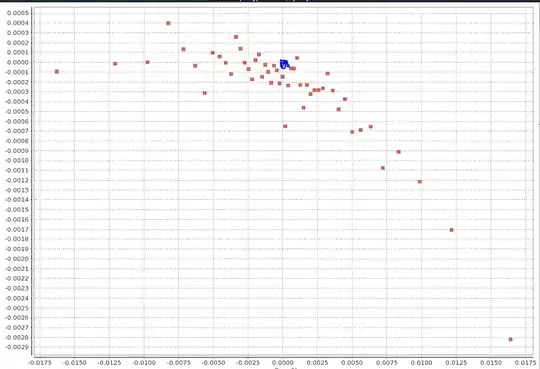The image size is (540, 369).
Task: Select the red point near x -0.0120
Action: [x=115, y=64]
